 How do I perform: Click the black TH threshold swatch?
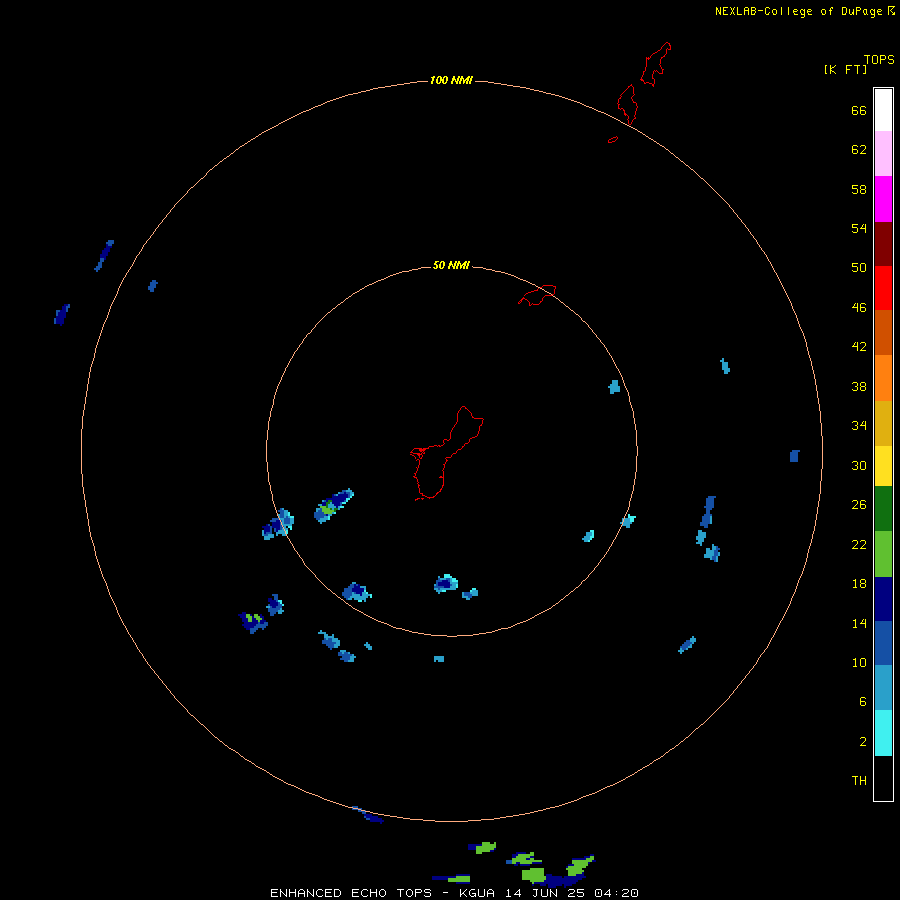pyautogui.click(x=883, y=778)
